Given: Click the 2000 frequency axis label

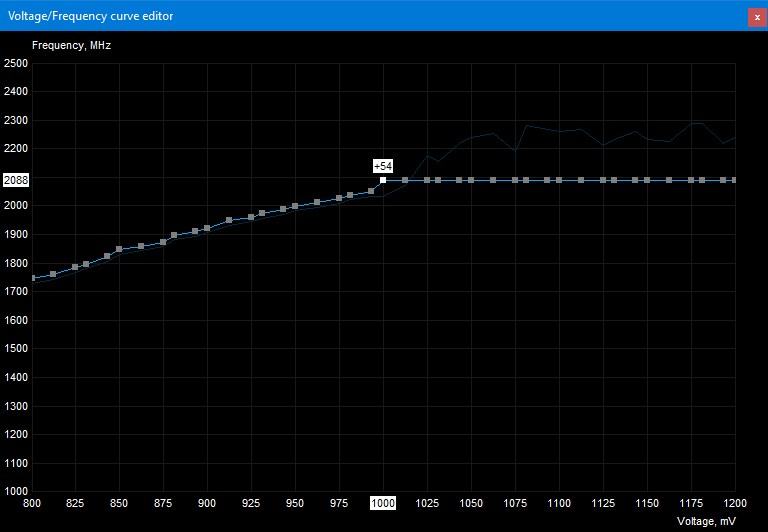Looking at the screenshot, I should 16,206.
